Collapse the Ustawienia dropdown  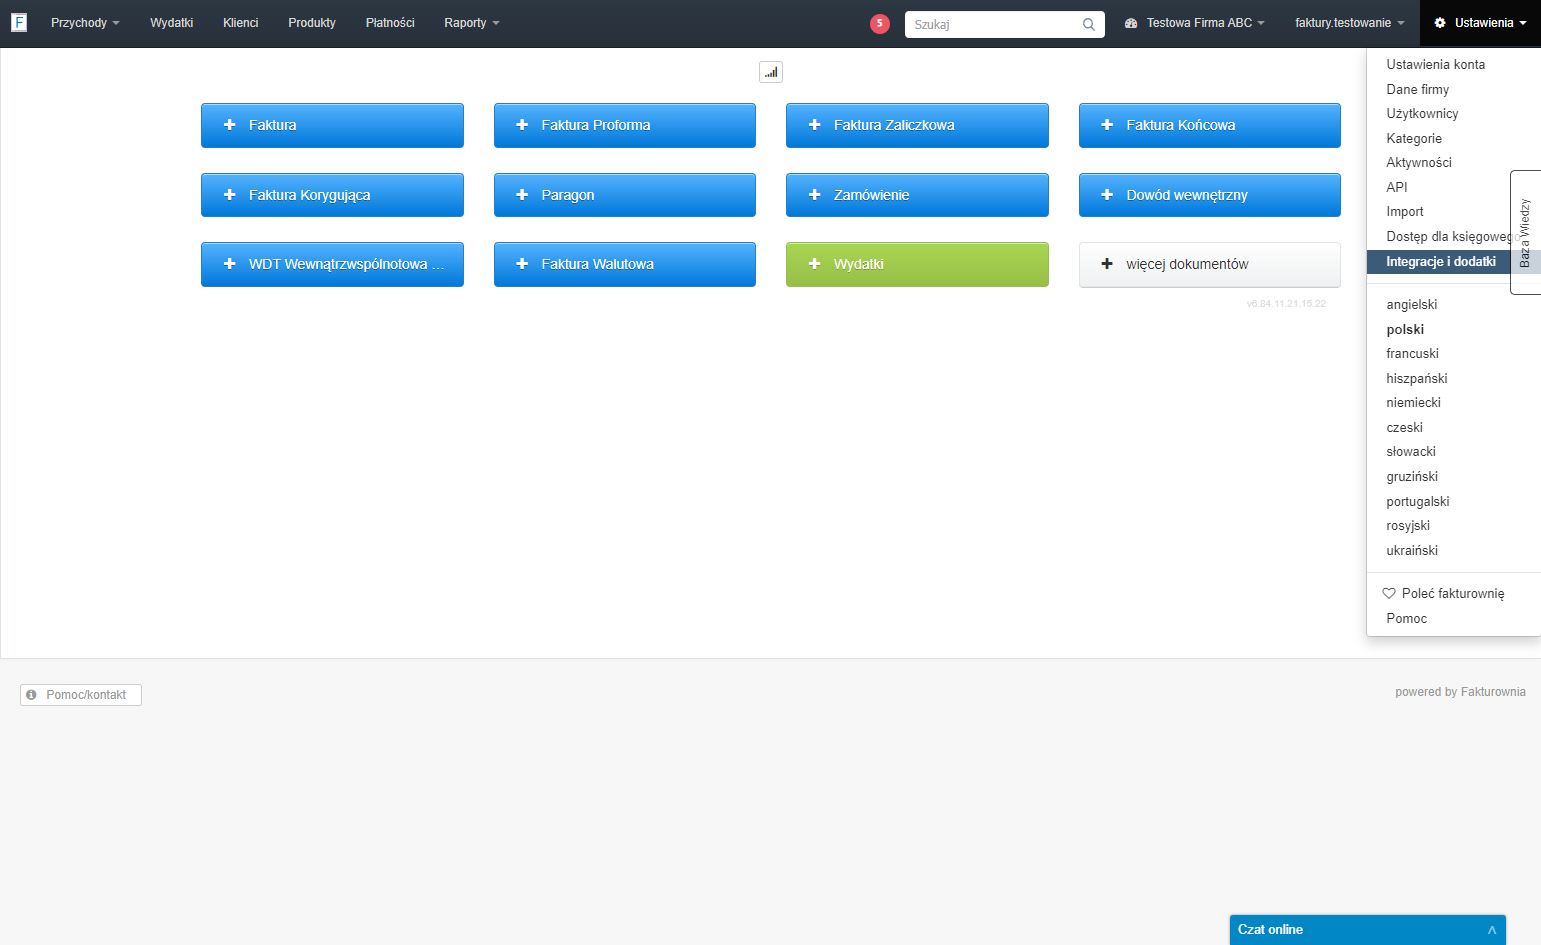click(x=1480, y=23)
